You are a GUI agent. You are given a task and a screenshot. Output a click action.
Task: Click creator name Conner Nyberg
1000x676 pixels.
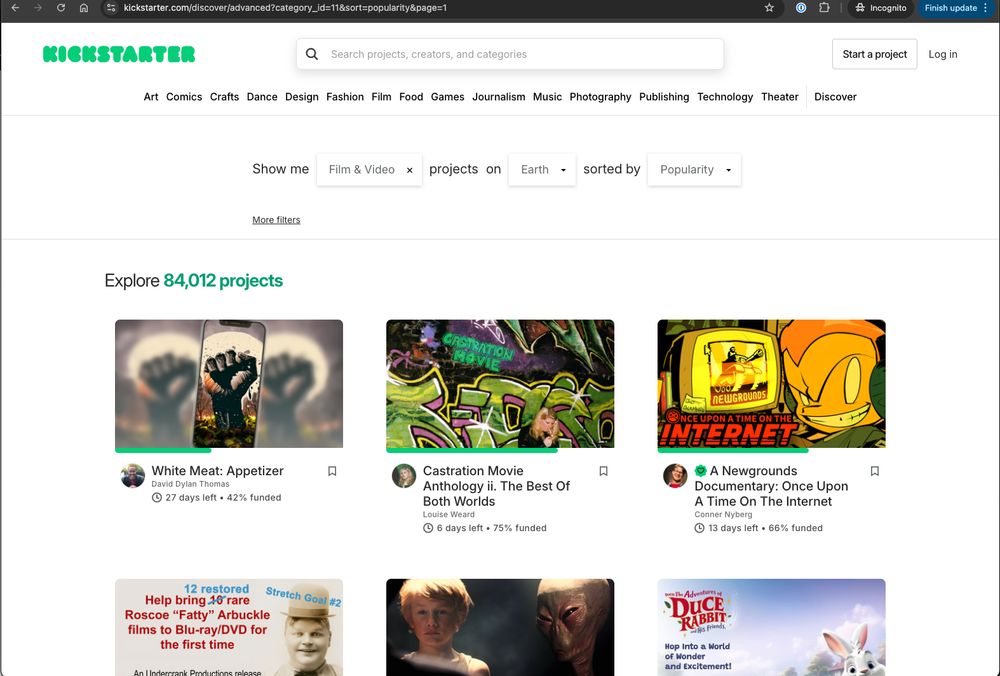723,515
